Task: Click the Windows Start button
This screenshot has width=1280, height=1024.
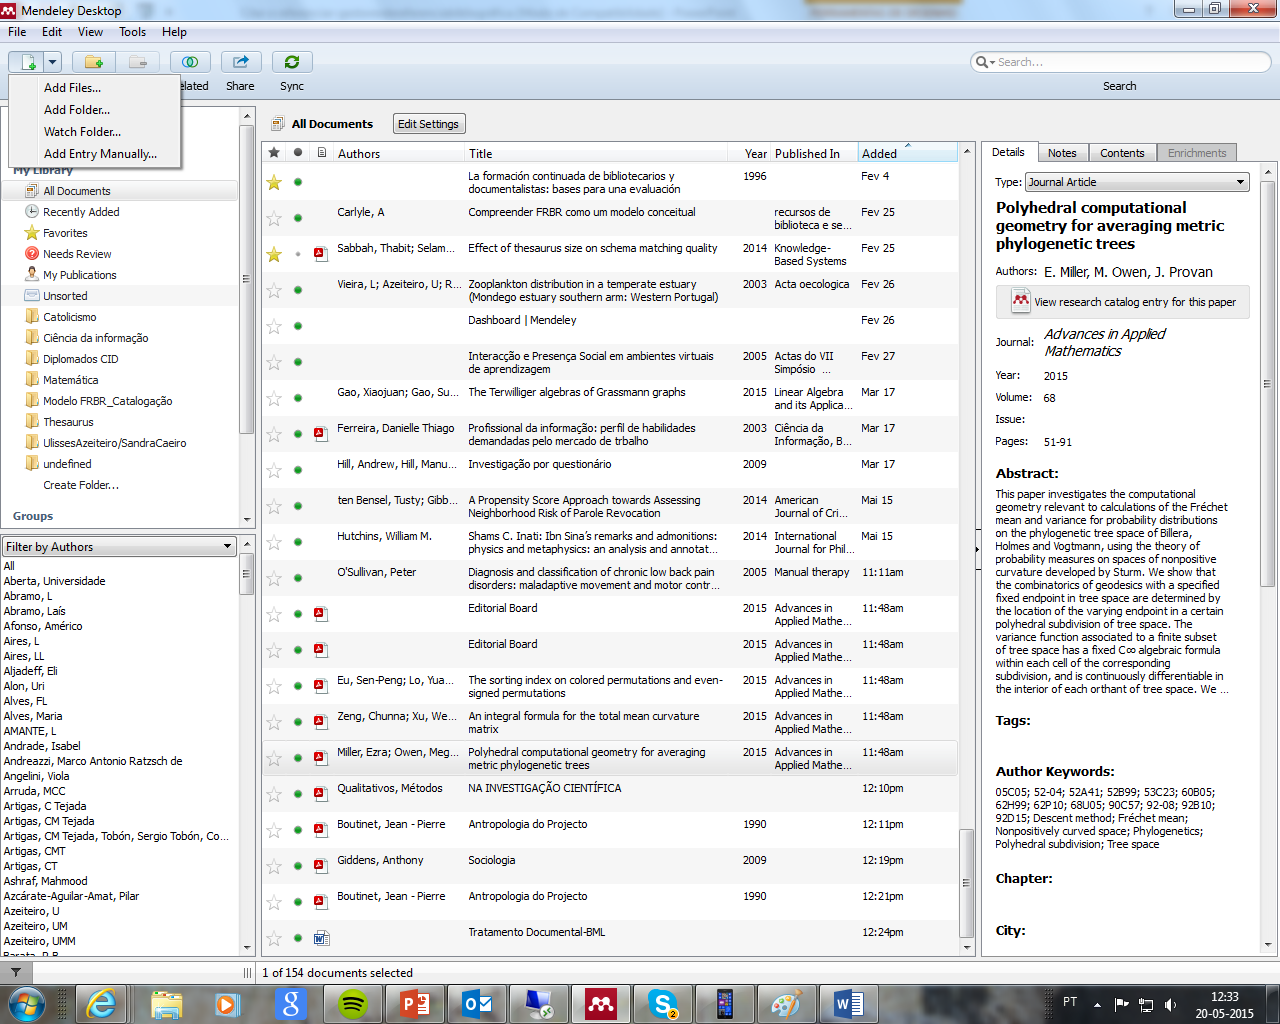Action: pyautogui.click(x=27, y=1004)
